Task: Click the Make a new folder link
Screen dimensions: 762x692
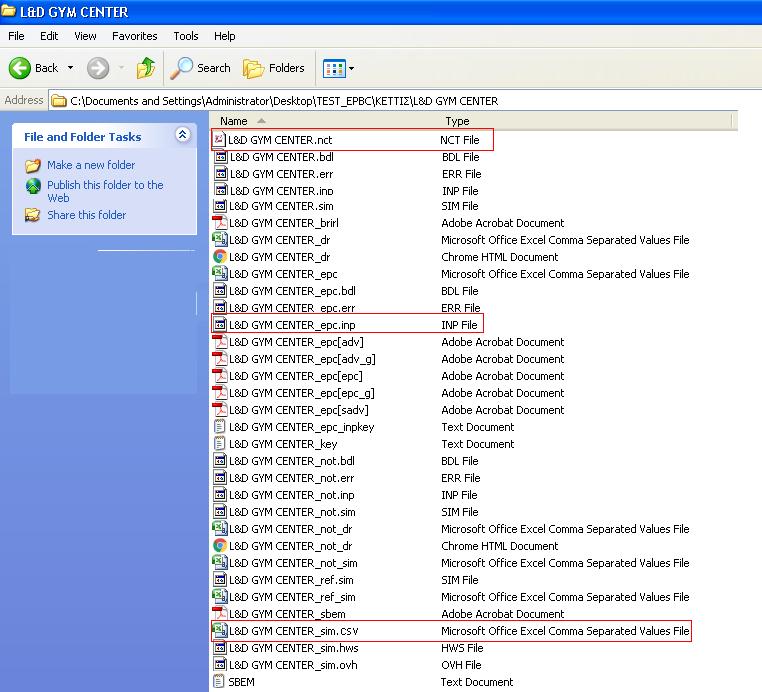Action: click(91, 165)
